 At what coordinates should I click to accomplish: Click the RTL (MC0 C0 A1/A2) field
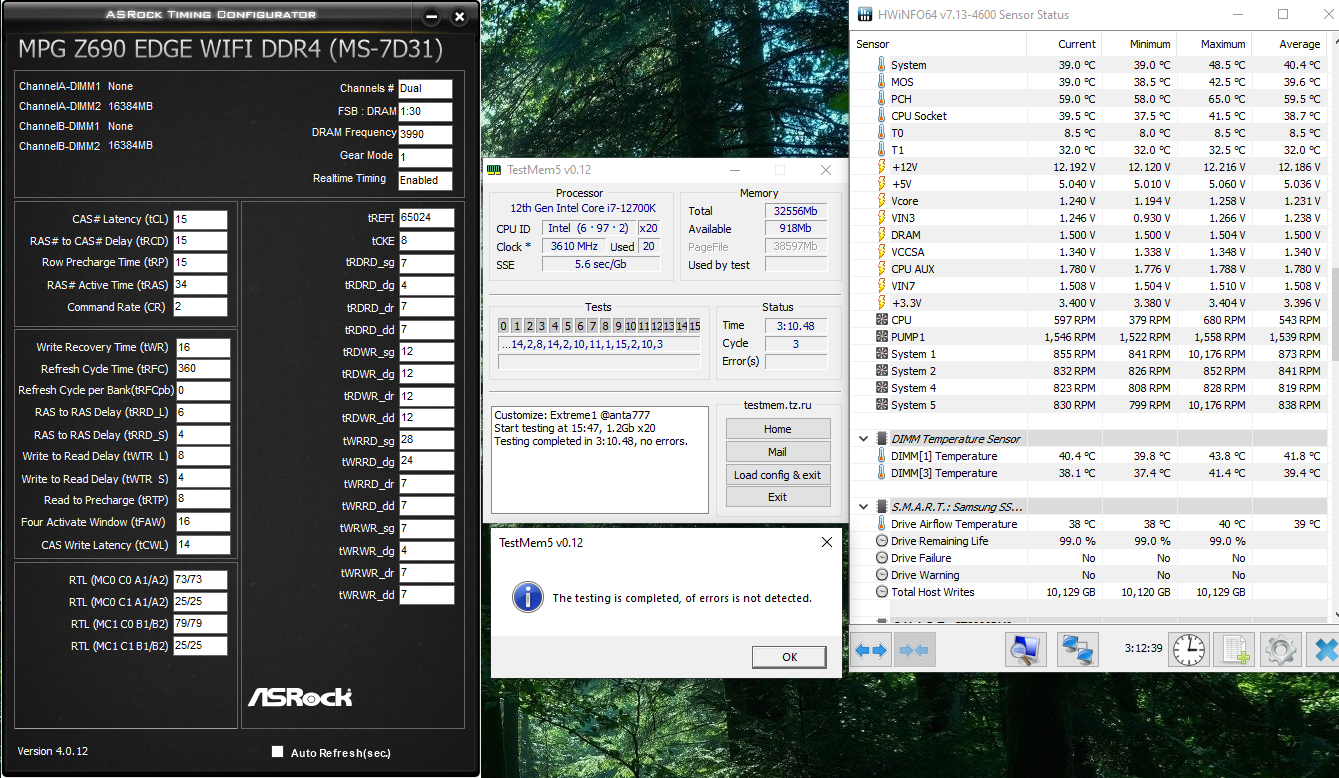pos(200,580)
